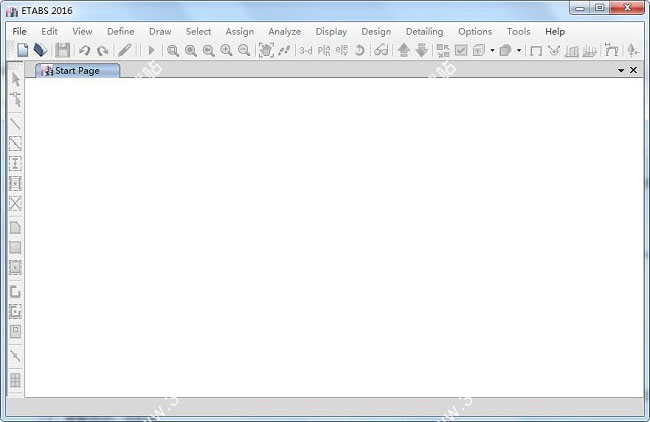Click the load assigns display icon
Viewport: 650px width, 422px height.
click(554, 50)
